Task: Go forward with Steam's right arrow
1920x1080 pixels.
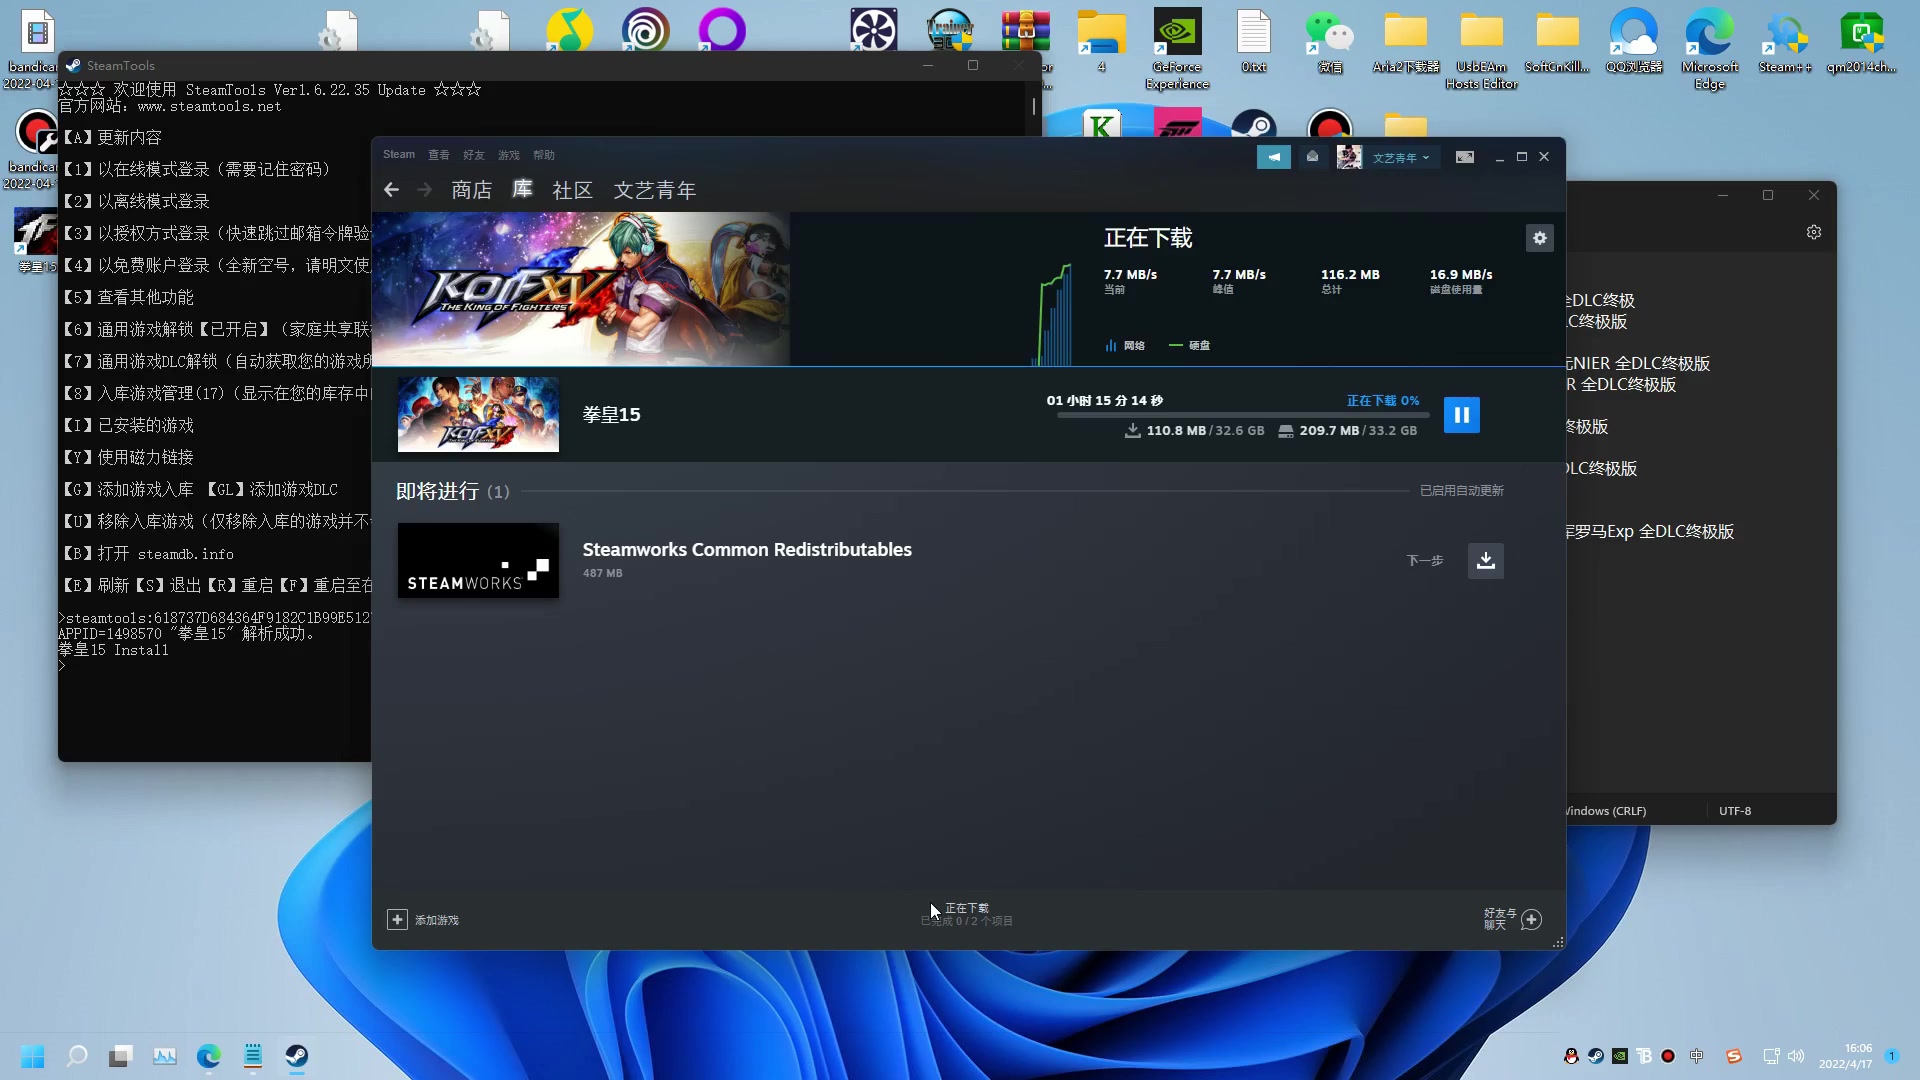Action: coord(424,190)
